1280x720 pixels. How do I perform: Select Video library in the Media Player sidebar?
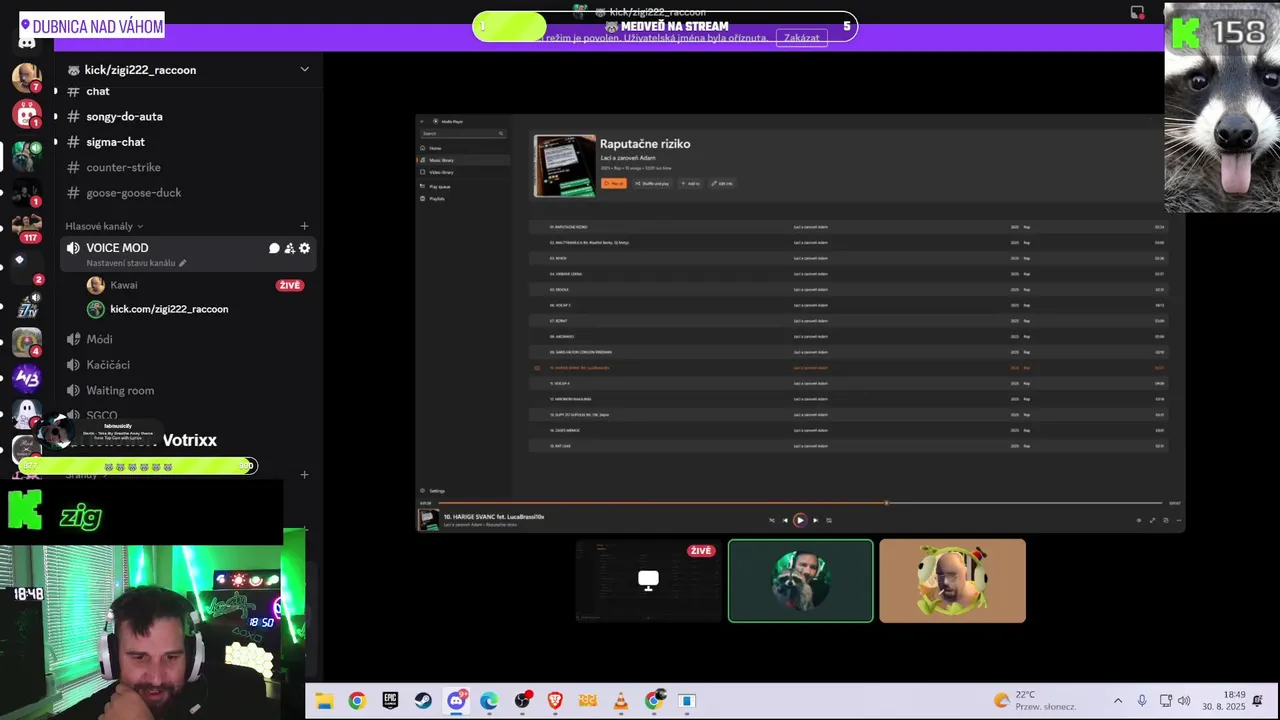click(463, 172)
